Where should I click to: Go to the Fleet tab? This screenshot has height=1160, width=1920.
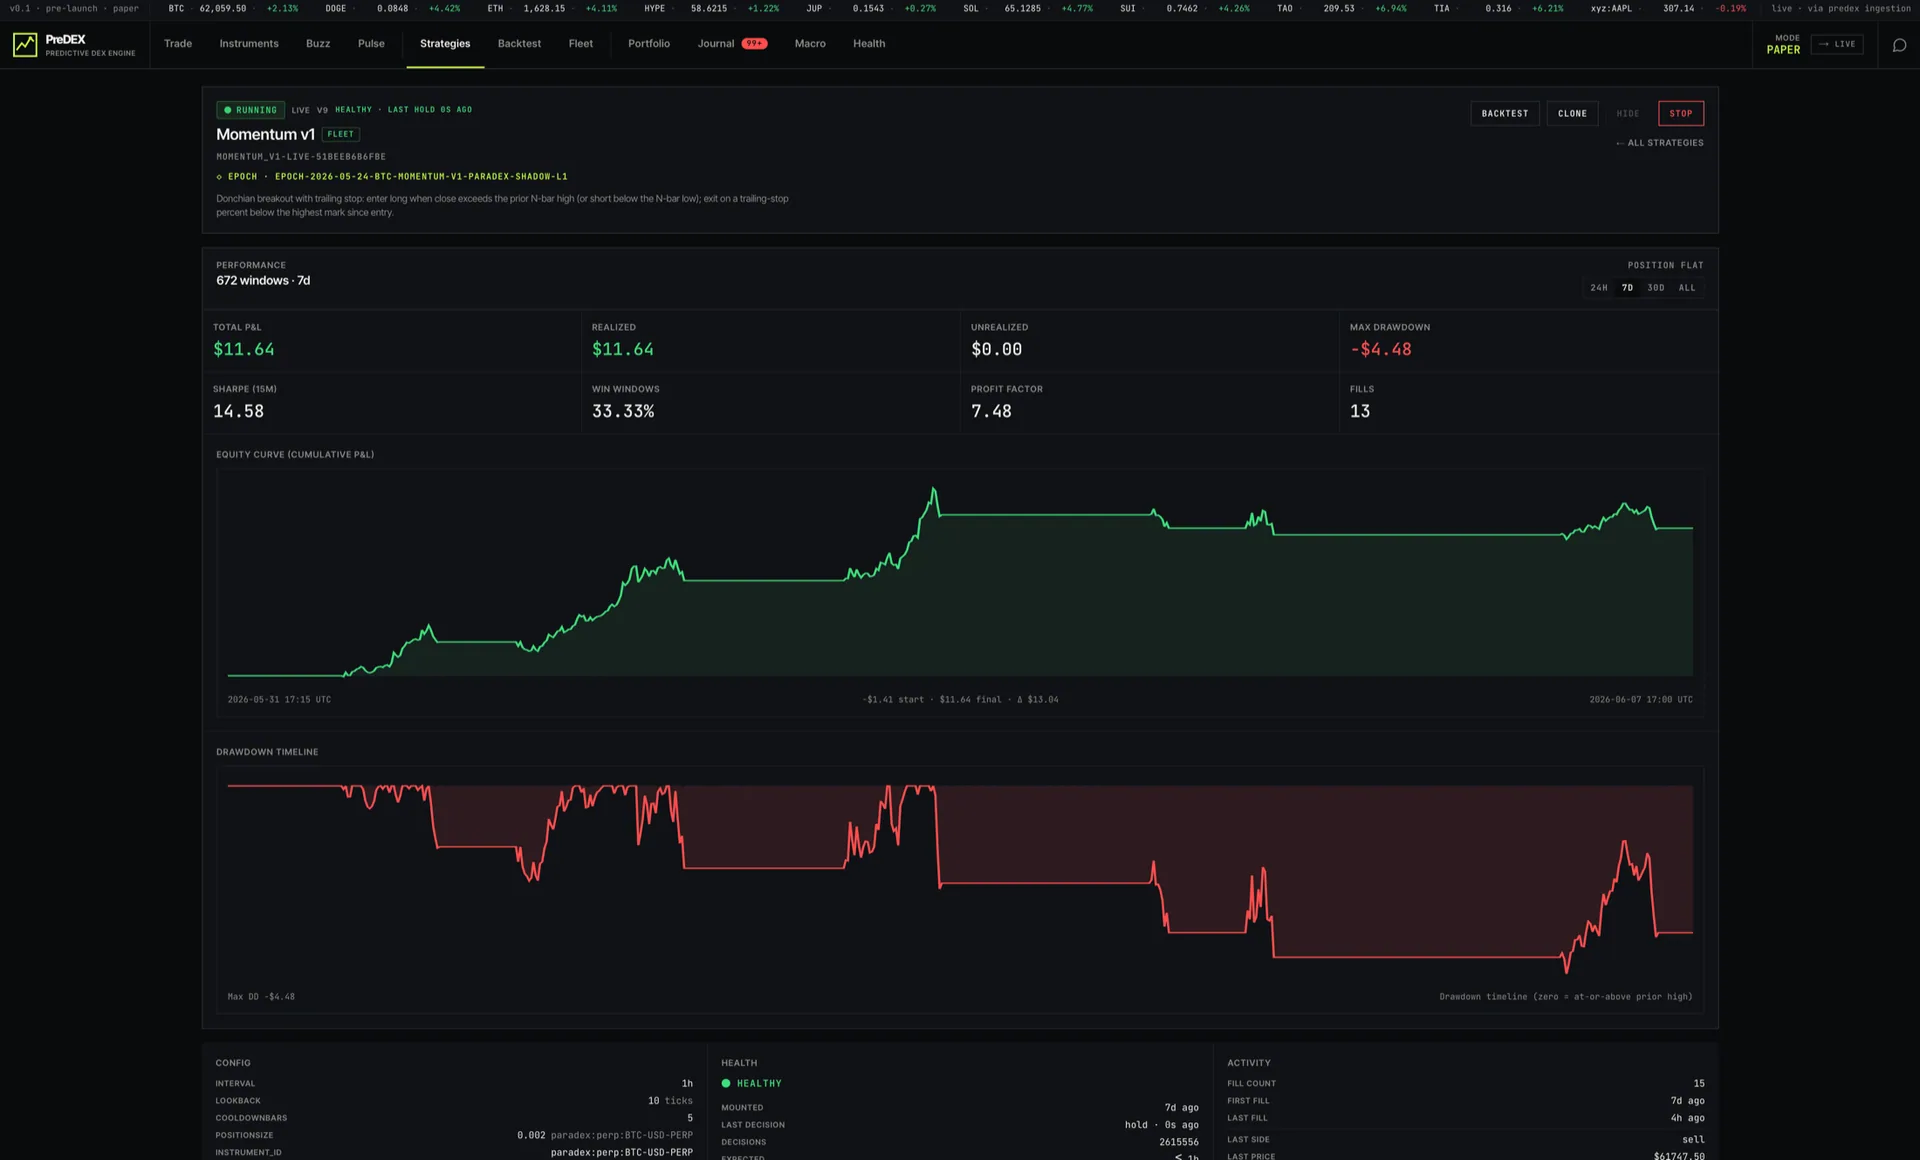[x=581, y=44]
